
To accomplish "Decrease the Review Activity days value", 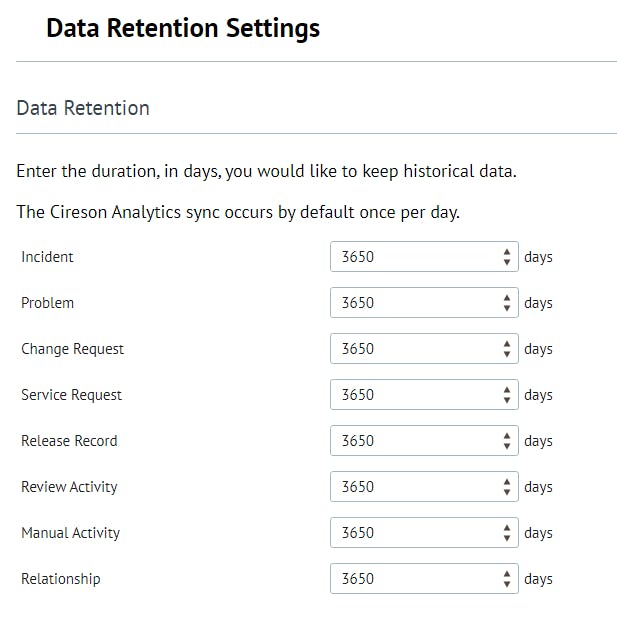I will [507, 493].
